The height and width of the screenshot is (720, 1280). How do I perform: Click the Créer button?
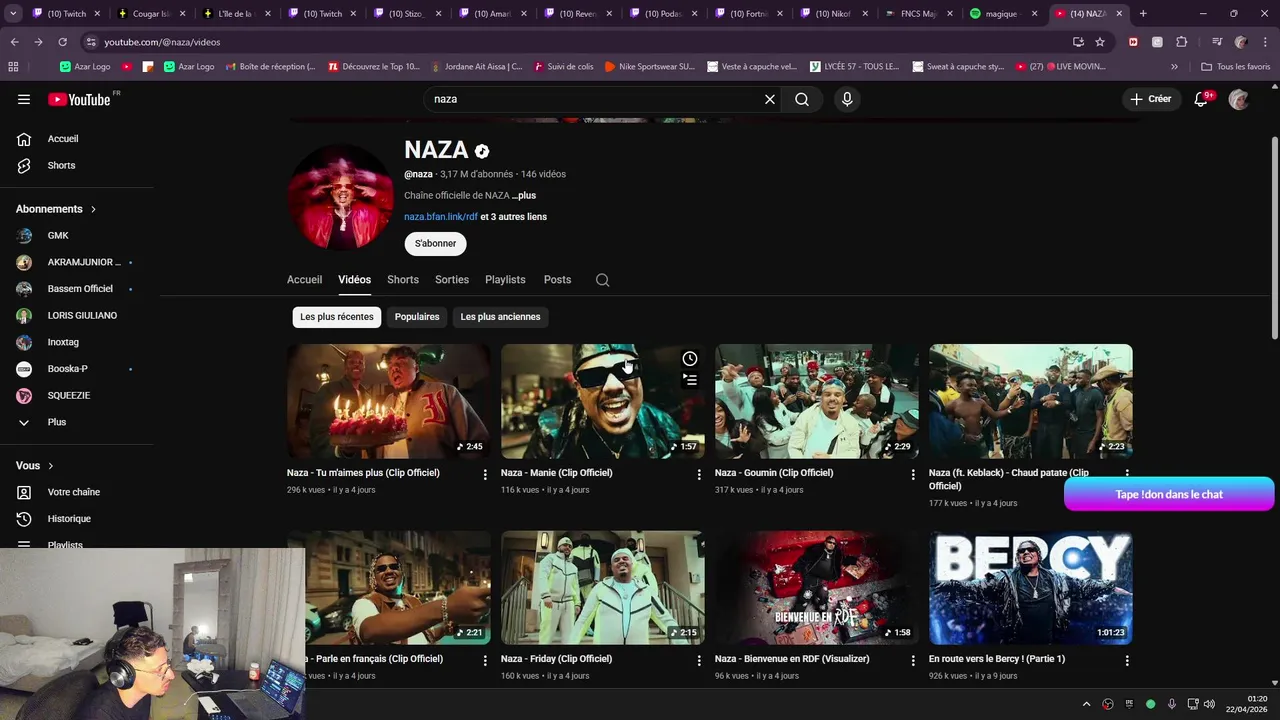click(1150, 99)
